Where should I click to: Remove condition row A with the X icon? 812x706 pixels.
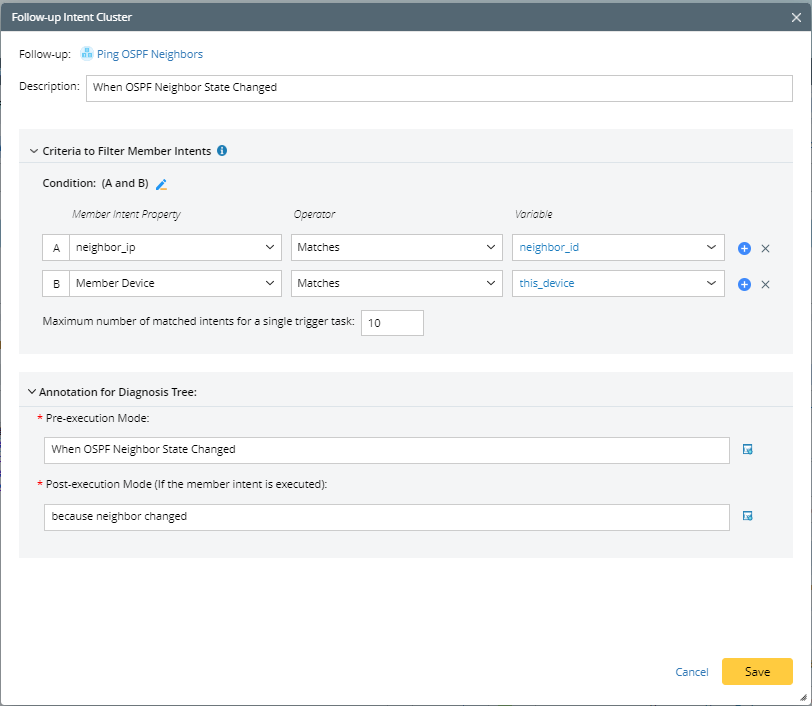(x=765, y=248)
